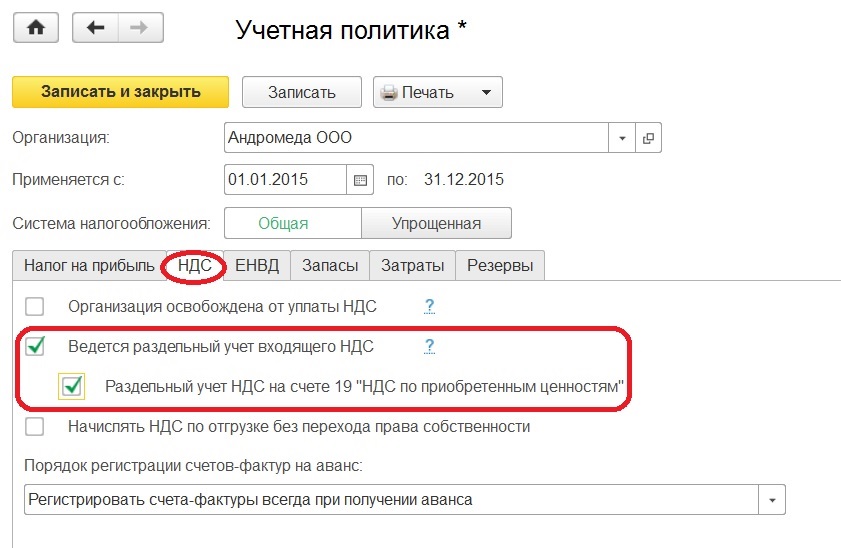Click the Система налогообложения label
Image resolution: width=841 pixels, height=548 pixels.
111,223
